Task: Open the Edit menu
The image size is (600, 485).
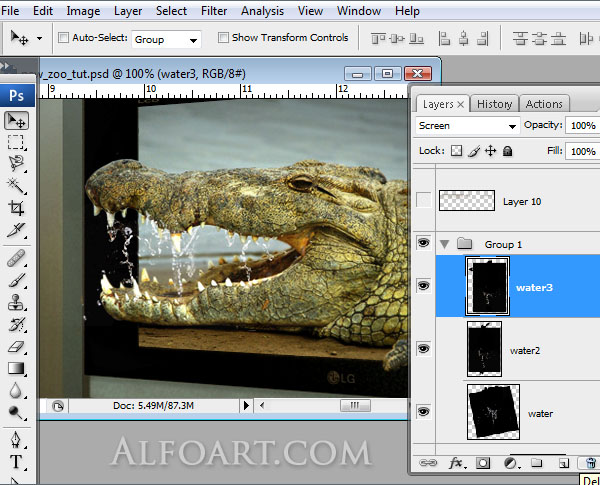Action: pos(43,11)
